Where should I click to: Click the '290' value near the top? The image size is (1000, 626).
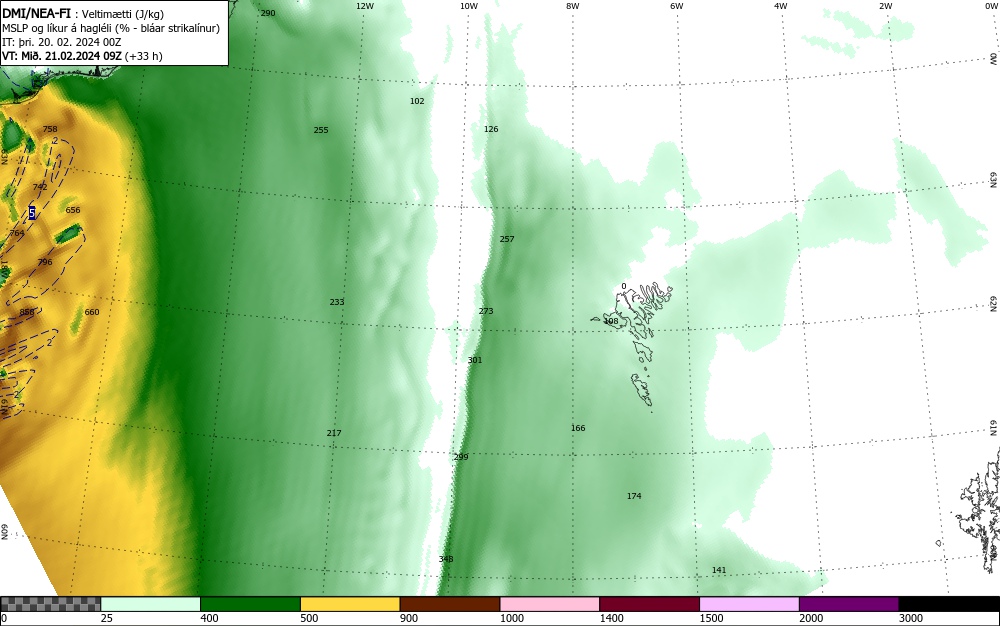[268, 13]
